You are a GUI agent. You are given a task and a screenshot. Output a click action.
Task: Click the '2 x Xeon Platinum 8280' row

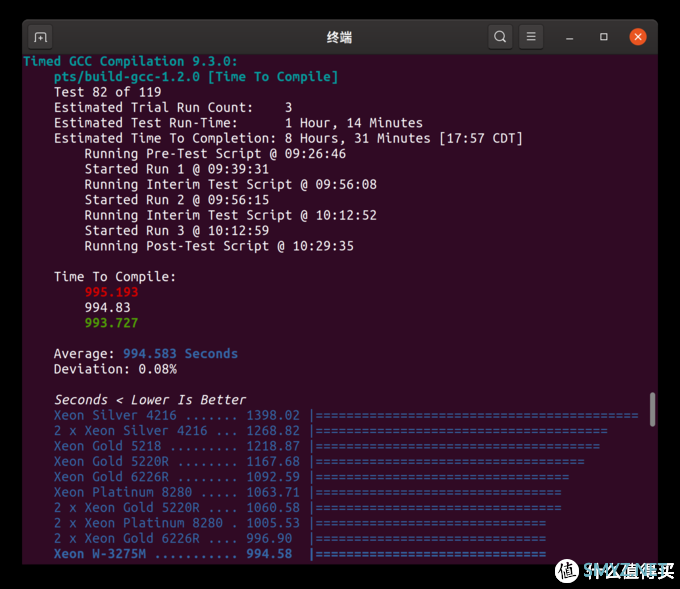(300, 523)
